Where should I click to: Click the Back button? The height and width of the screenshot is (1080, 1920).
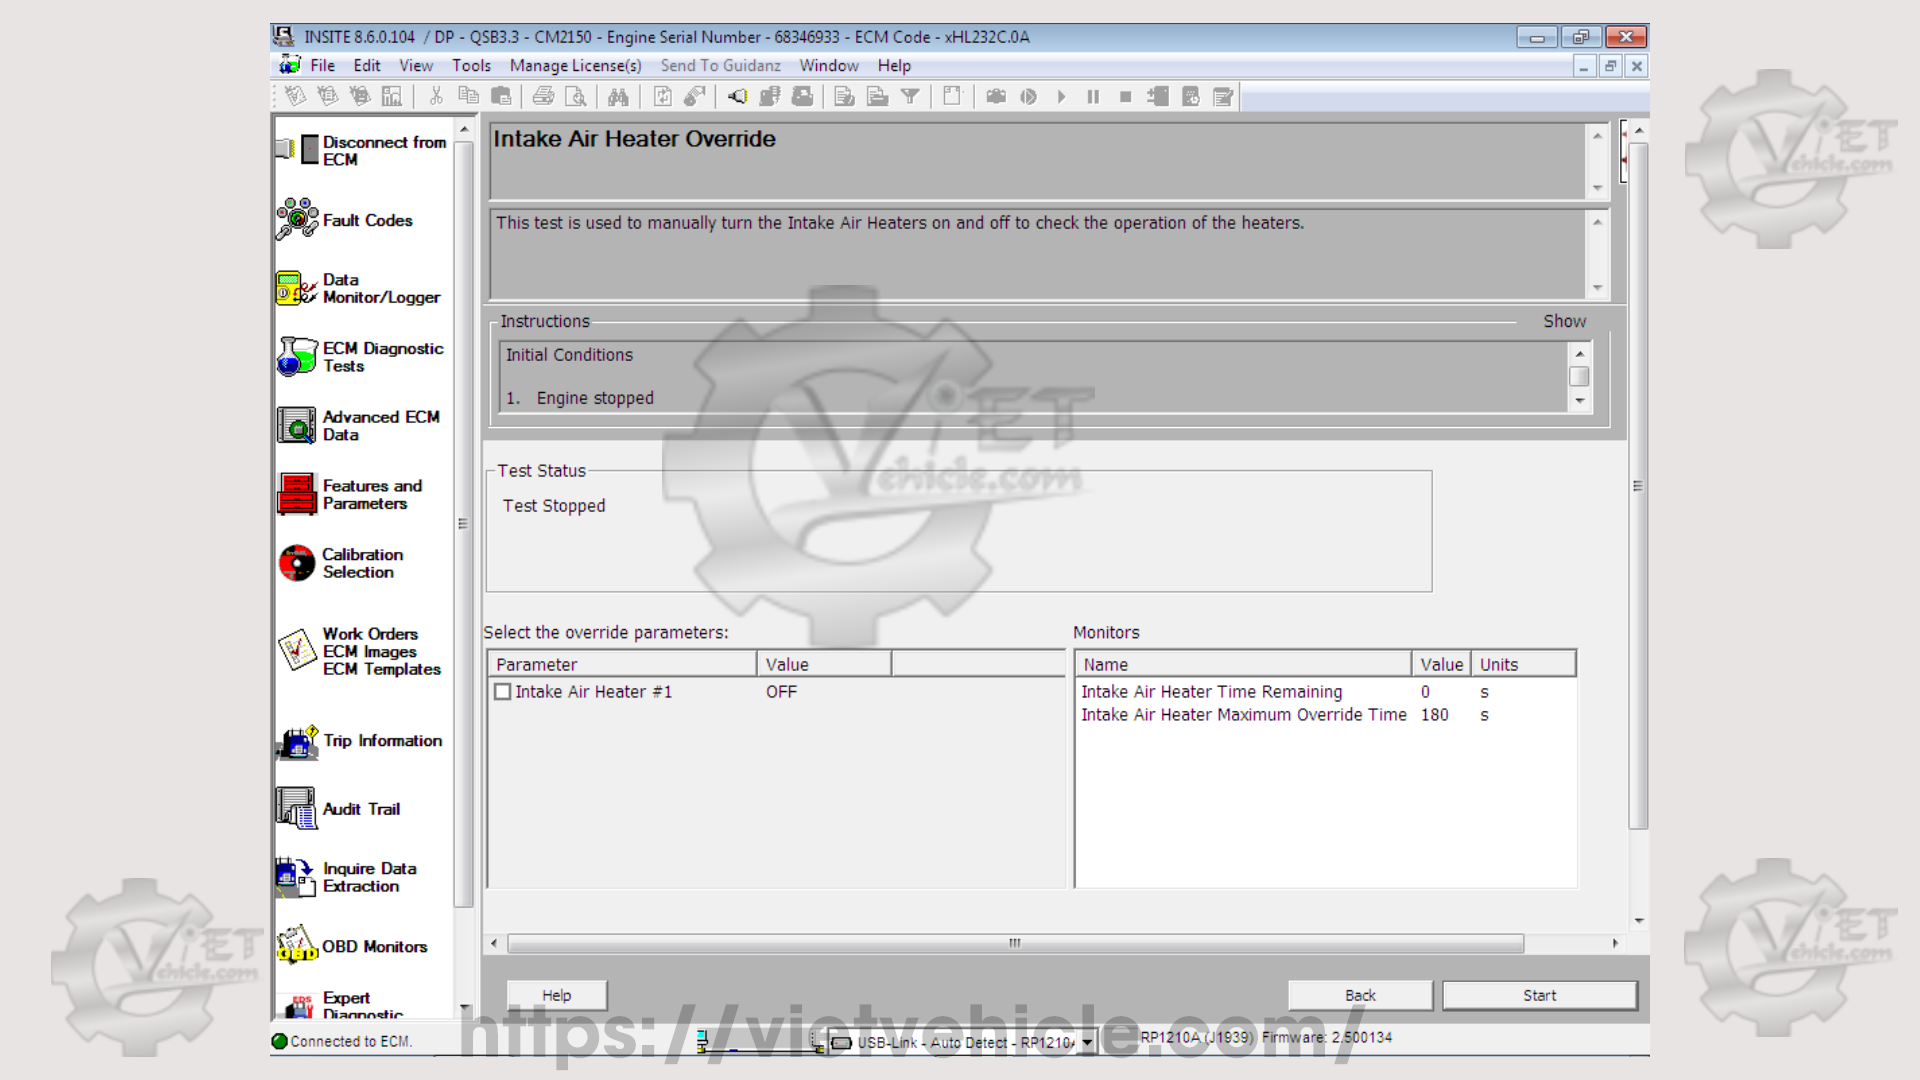point(1360,995)
